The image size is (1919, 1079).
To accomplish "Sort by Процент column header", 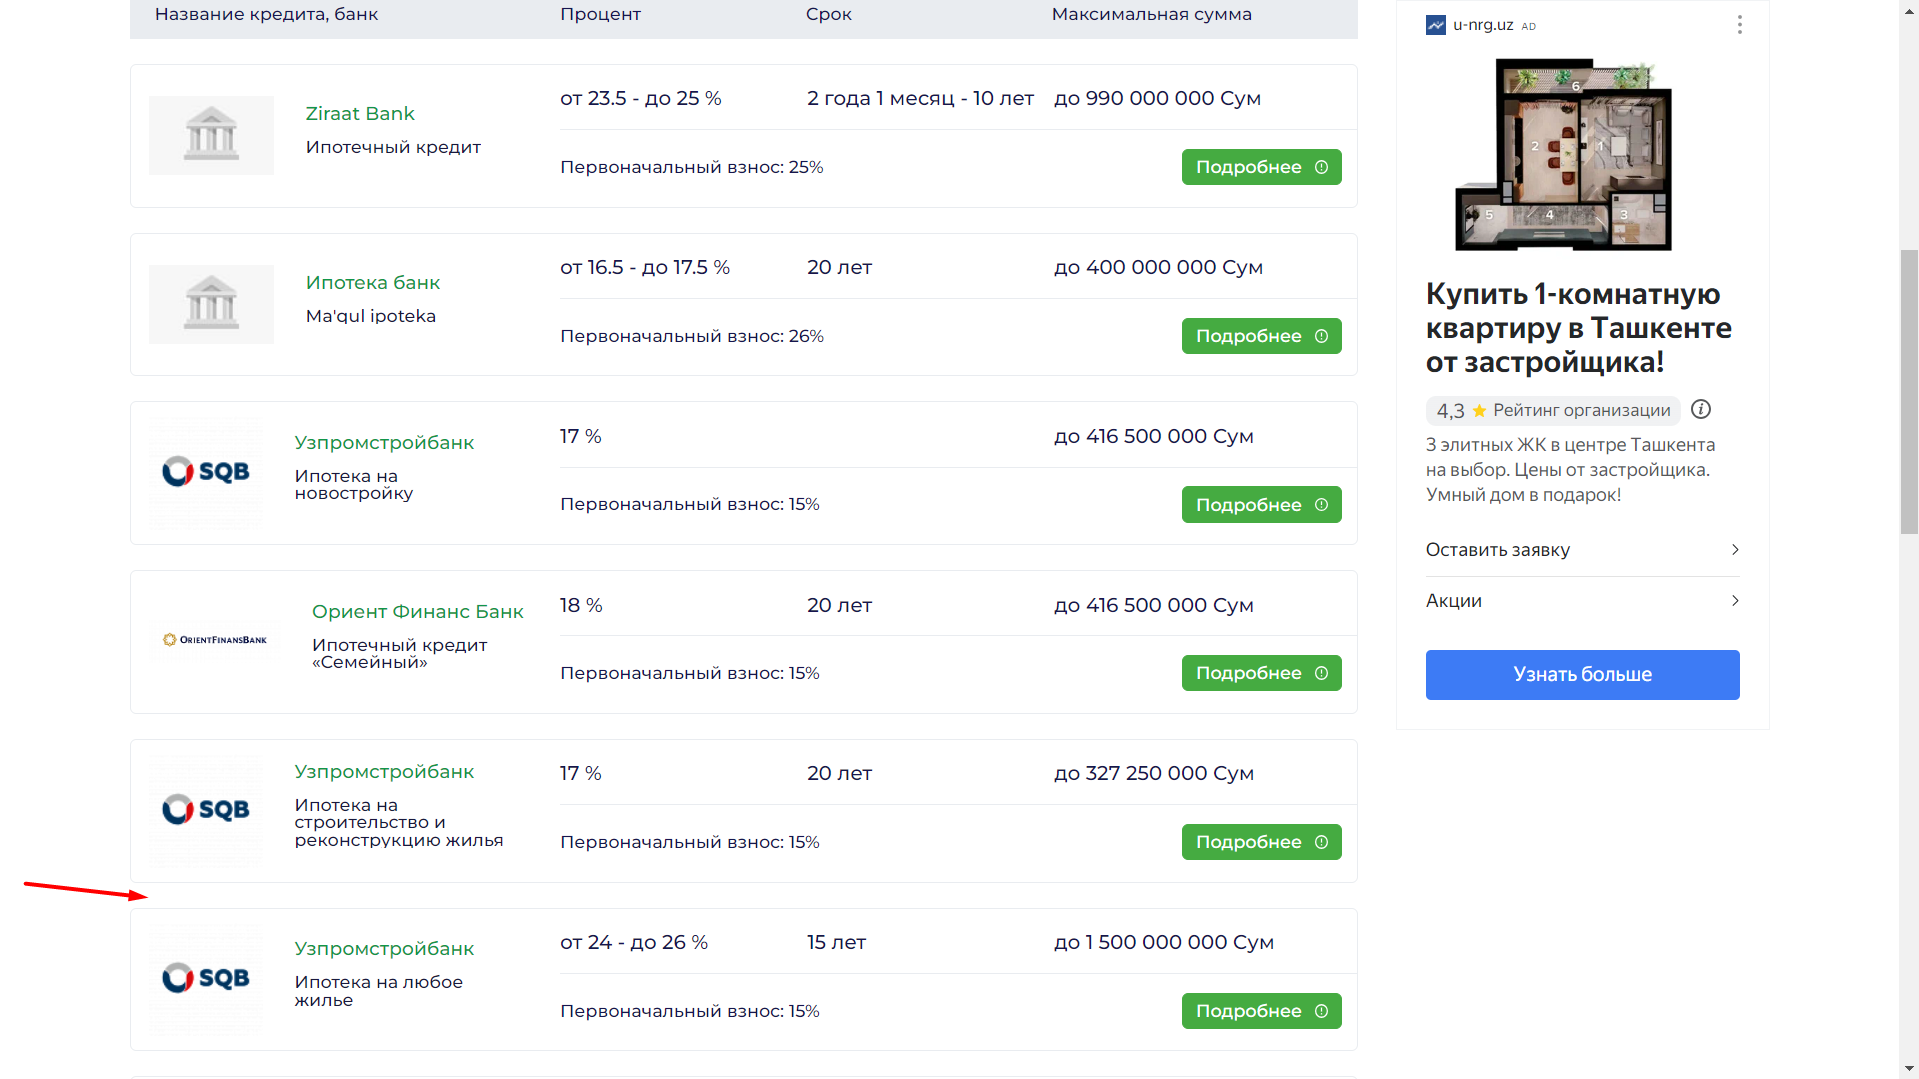I will tap(600, 14).
